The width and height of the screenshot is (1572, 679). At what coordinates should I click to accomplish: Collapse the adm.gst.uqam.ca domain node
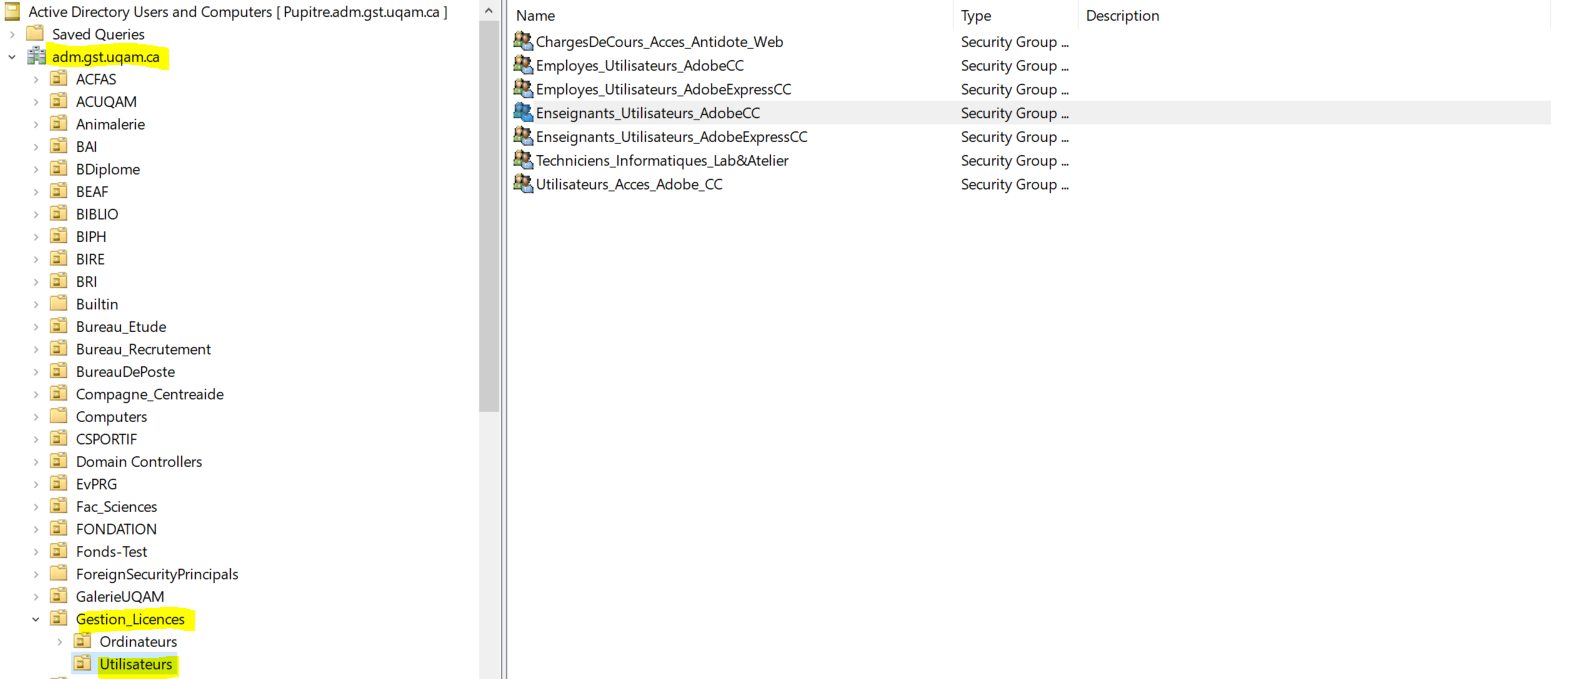(12, 57)
